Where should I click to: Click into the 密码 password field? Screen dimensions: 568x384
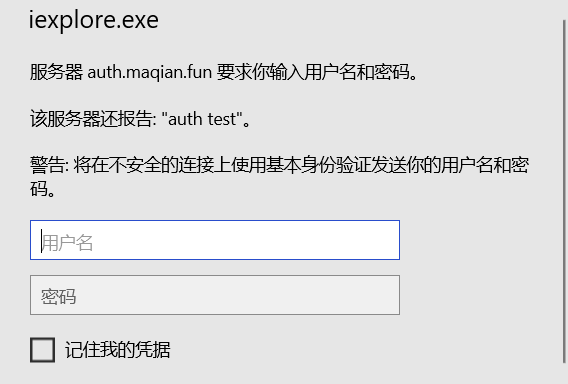(x=215, y=295)
